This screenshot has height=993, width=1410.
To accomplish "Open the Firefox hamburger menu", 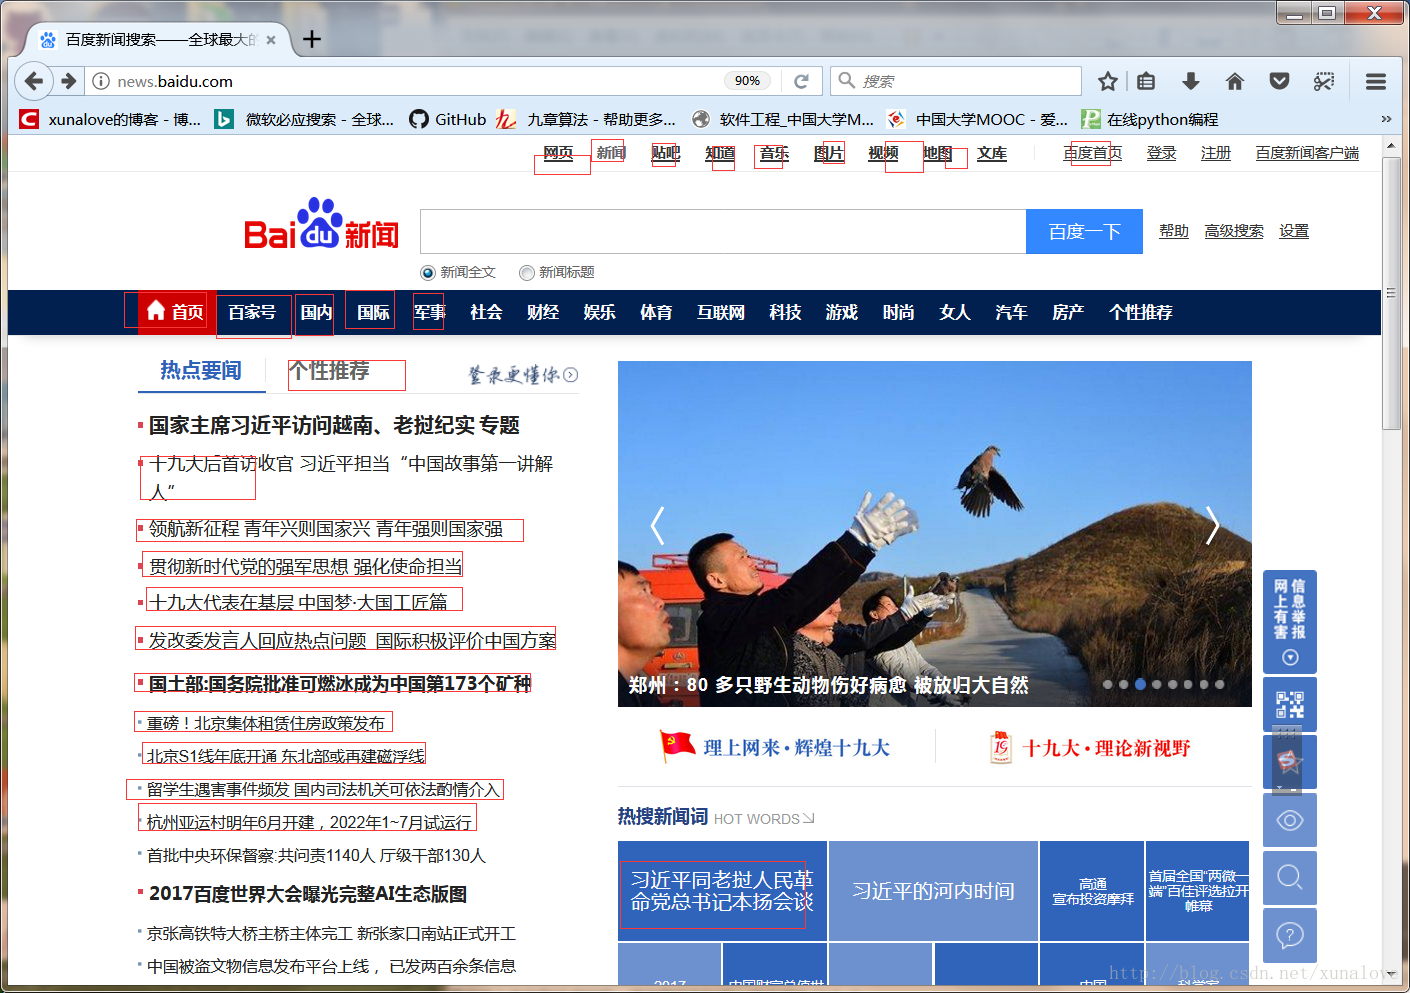I will [1376, 81].
